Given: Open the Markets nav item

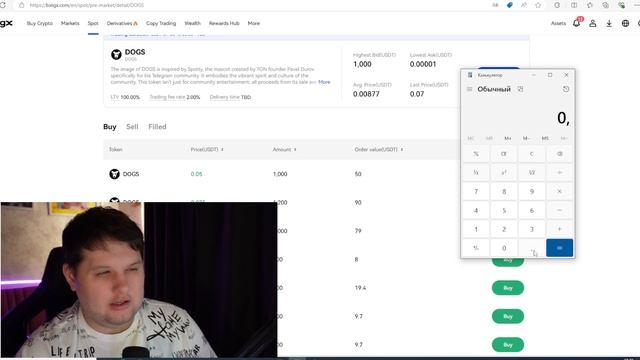Looking at the screenshot, I should pyautogui.click(x=70, y=23).
